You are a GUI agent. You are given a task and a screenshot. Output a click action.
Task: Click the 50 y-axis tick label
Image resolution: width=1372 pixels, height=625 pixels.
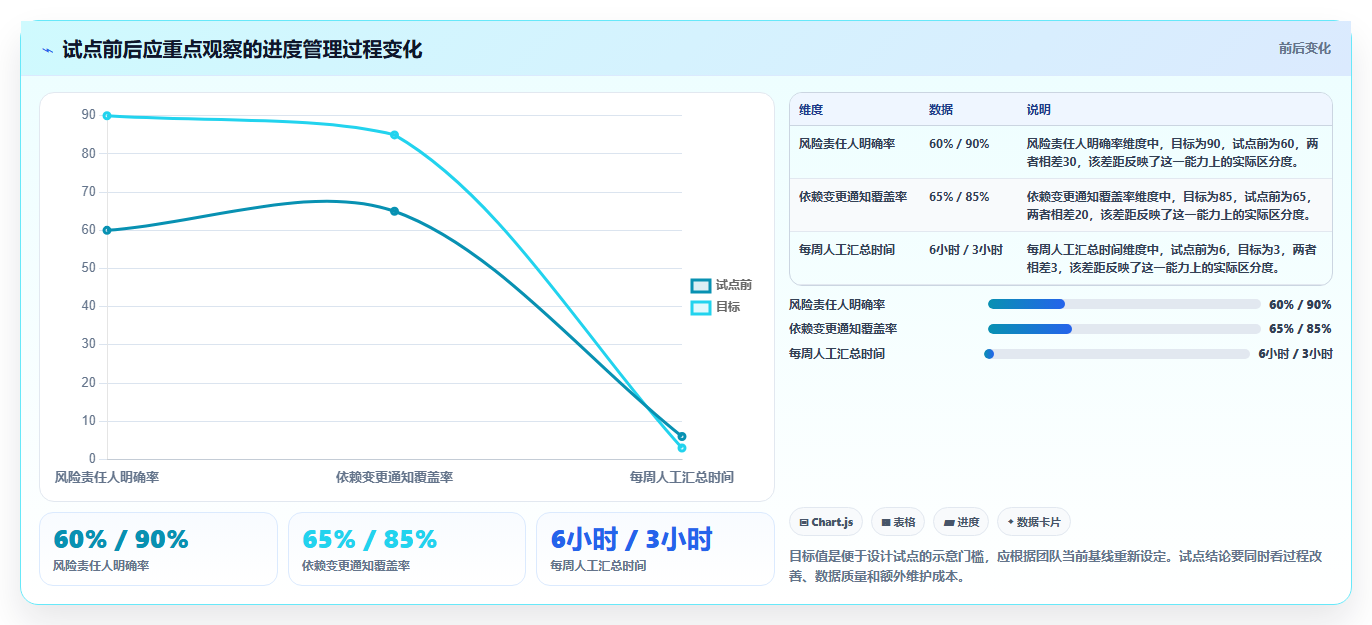pyautogui.click(x=89, y=268)
